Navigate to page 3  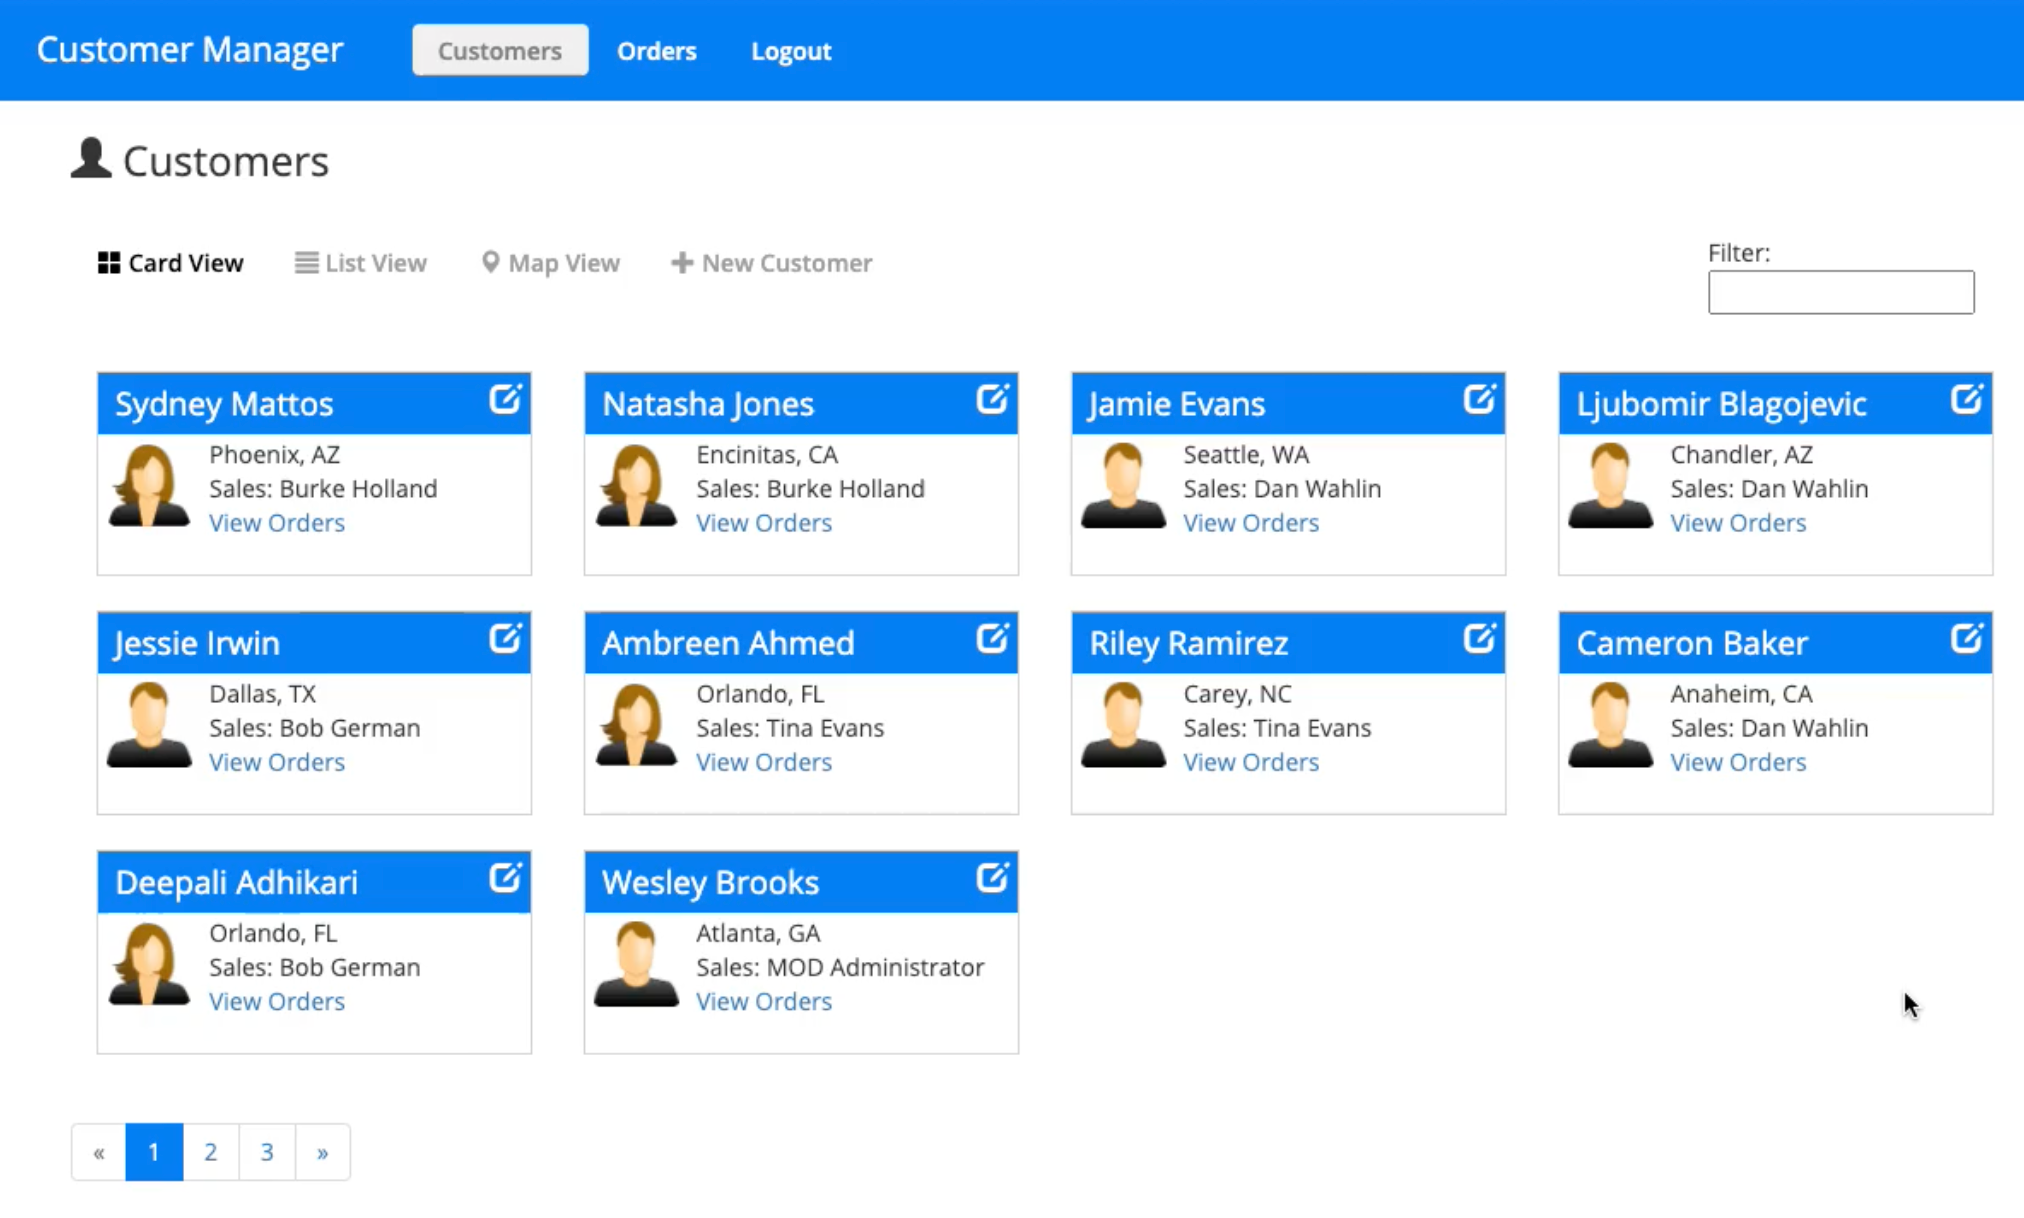(x=267, y=1151)
